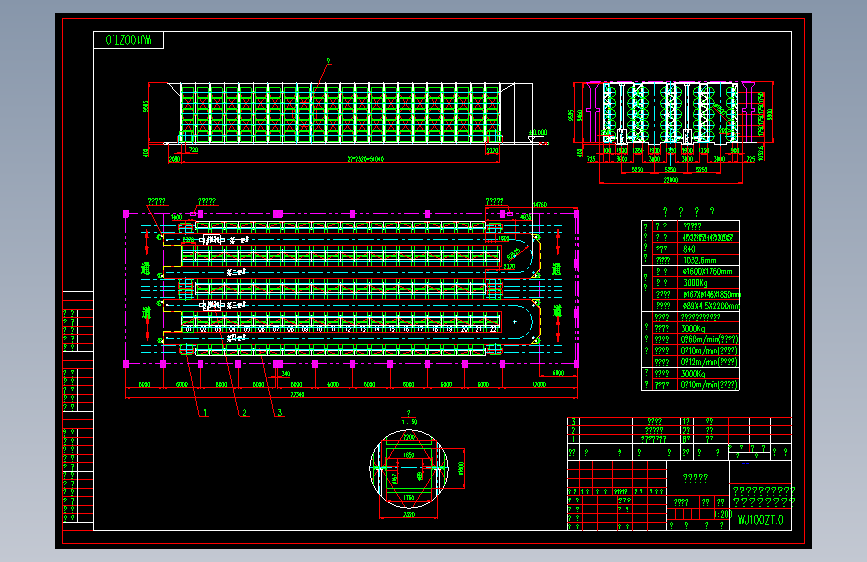Click the 340 dimension below the plan
Image resolution: width=867 pixels, height=562 pixels.
[x=285, y=374]
